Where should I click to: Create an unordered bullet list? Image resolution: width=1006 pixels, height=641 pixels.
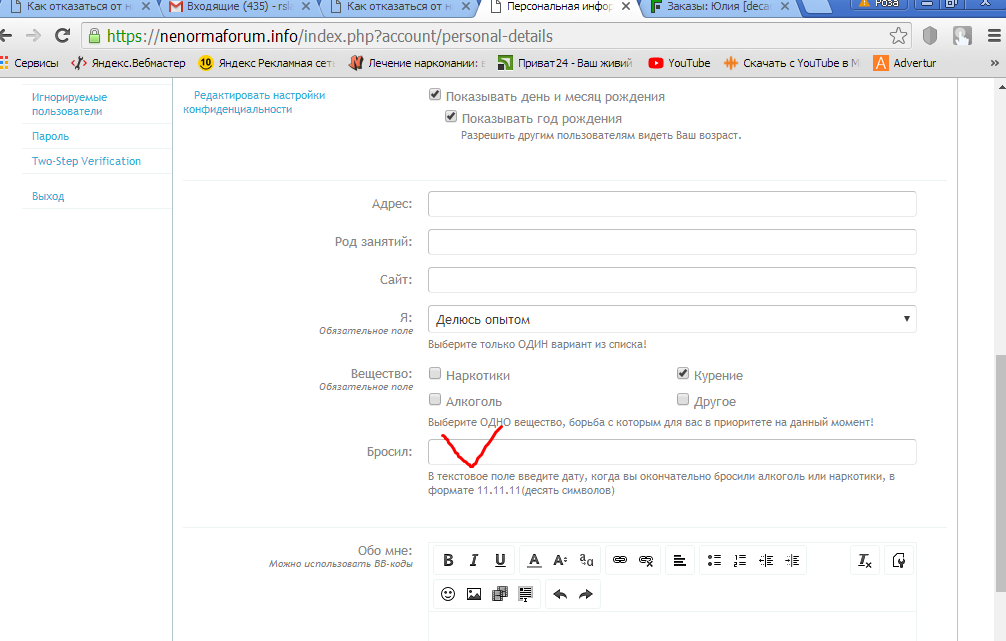714,561
